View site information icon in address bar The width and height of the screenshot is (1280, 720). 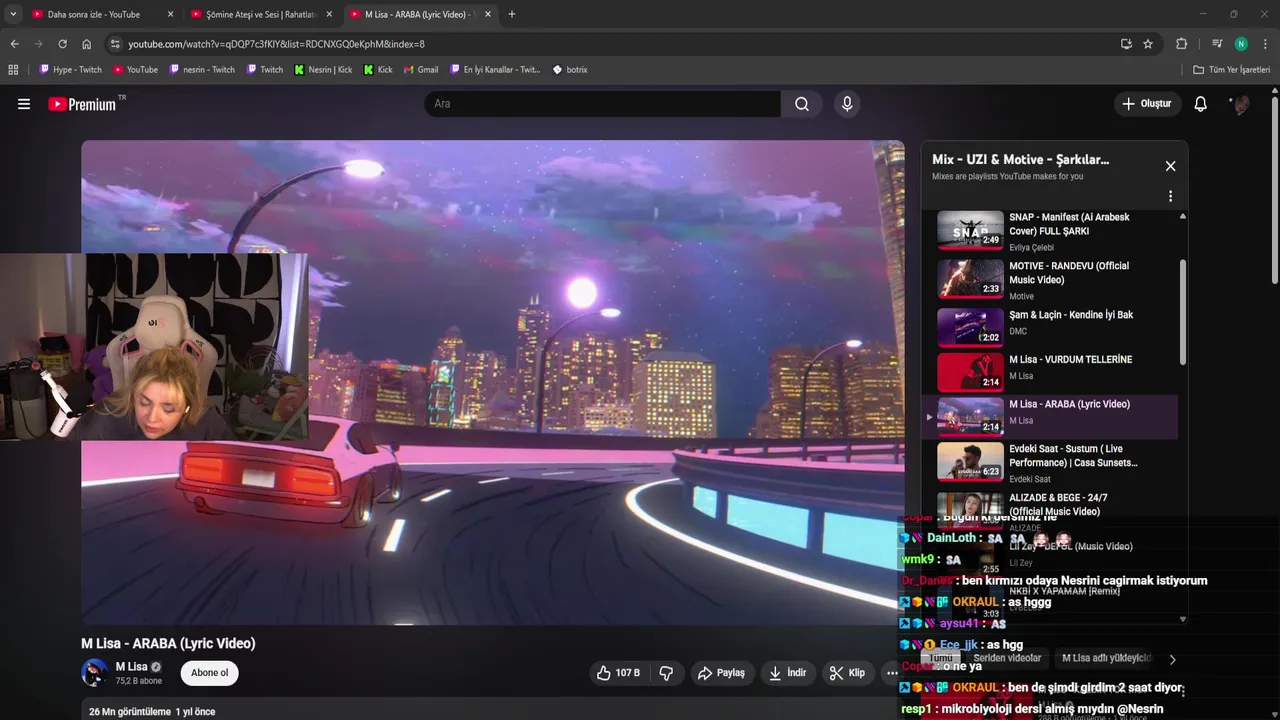point(115,44)
